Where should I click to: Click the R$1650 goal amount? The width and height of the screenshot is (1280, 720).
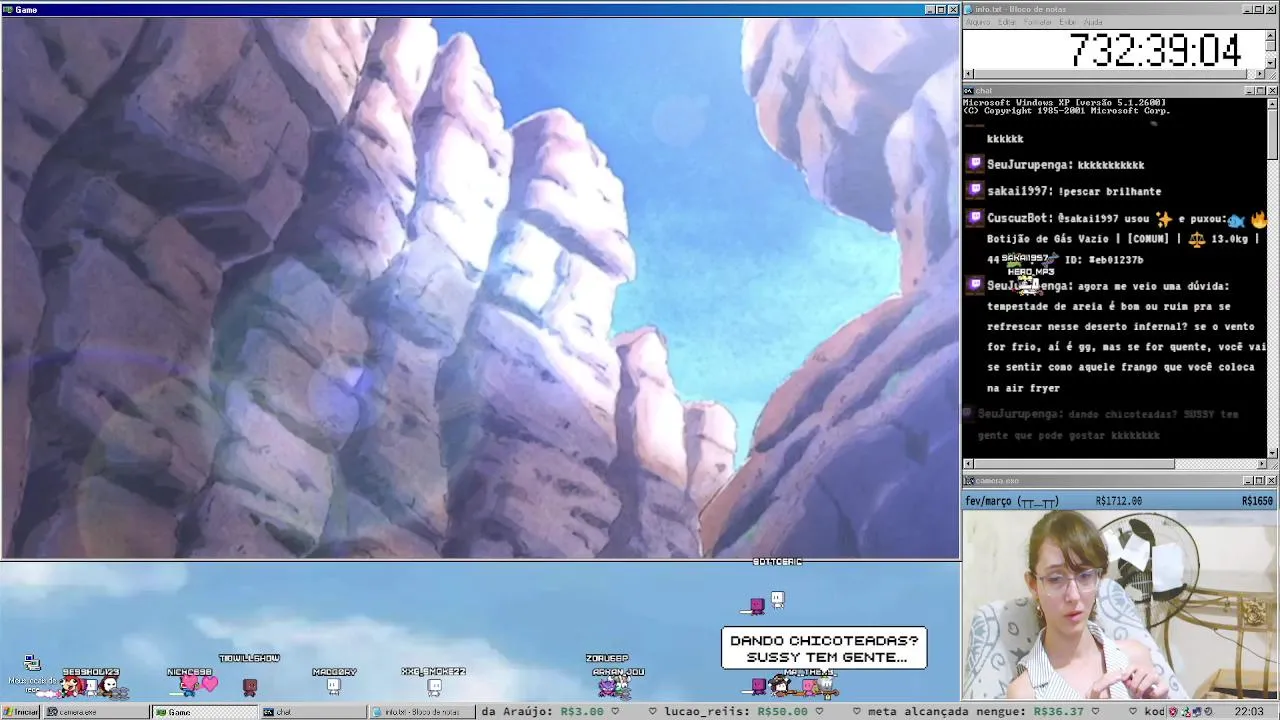pos(1257,501)
